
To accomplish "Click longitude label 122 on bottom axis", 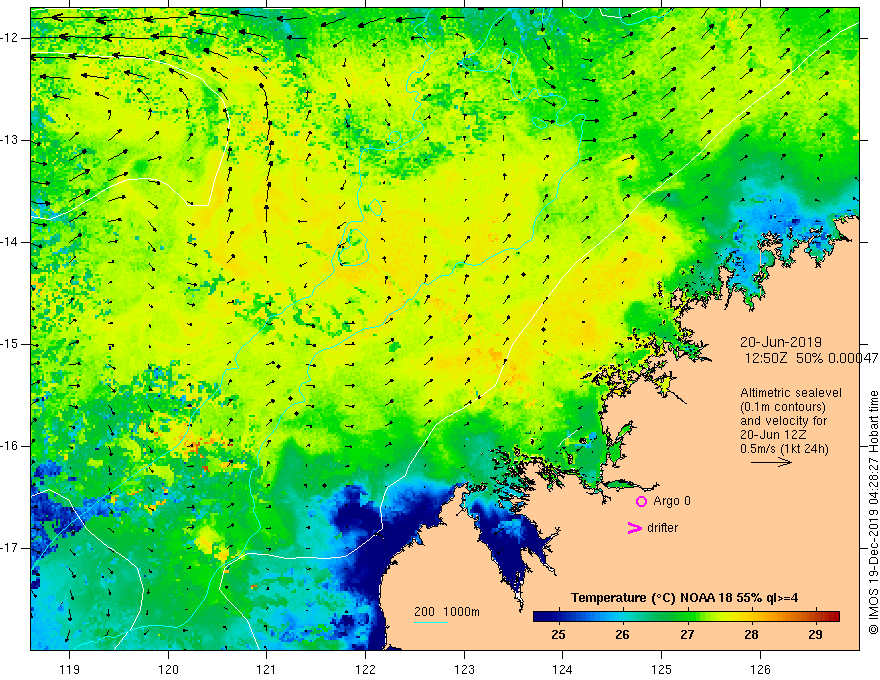I will click(x=365, y=669).
